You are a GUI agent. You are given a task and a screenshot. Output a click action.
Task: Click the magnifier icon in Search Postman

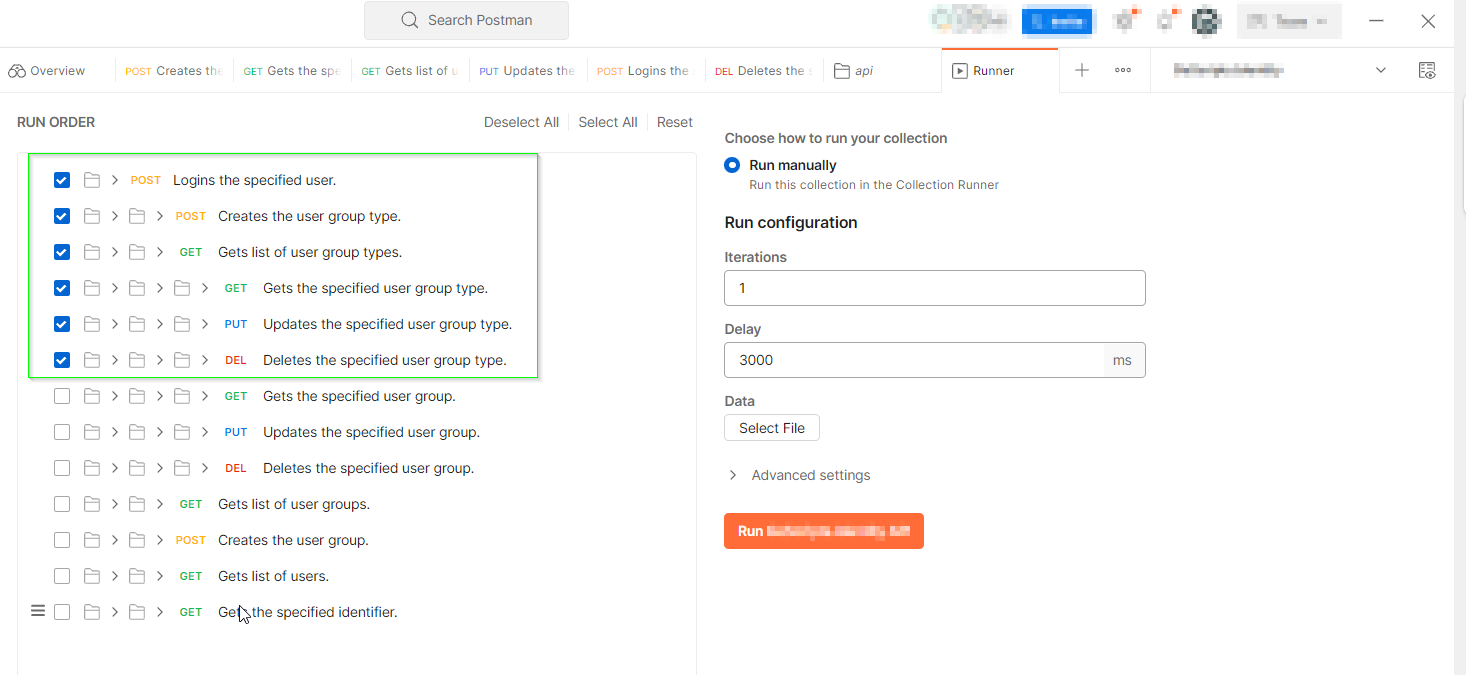[409, 20]
